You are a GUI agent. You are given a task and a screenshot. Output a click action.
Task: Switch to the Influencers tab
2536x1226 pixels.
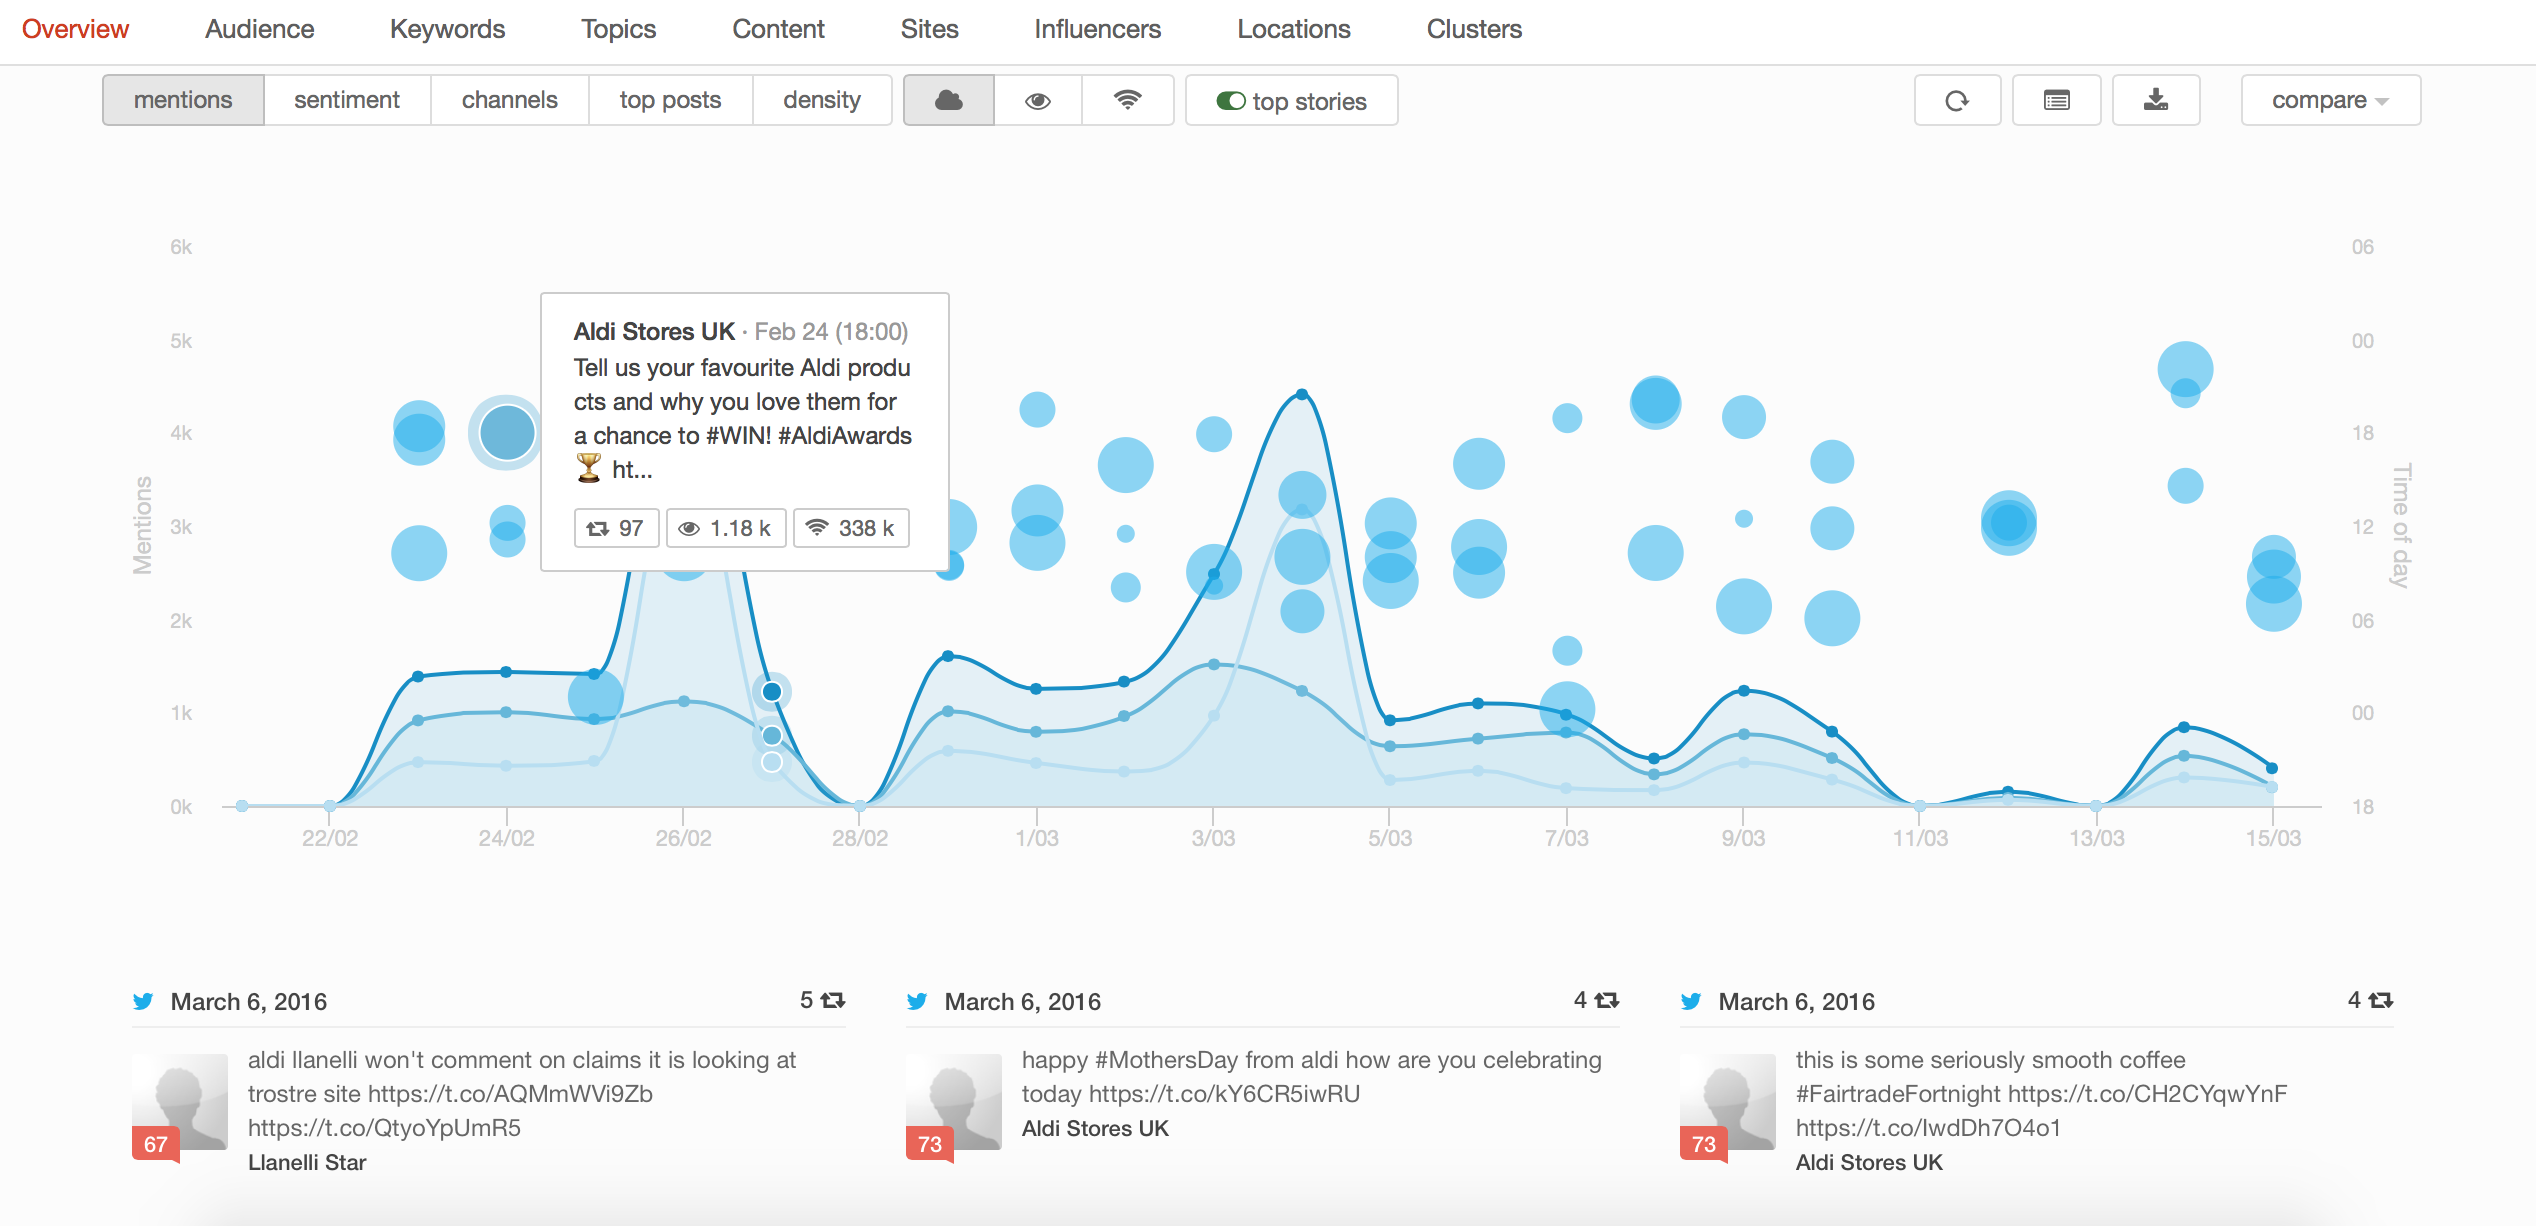(x=1097, y=29)
